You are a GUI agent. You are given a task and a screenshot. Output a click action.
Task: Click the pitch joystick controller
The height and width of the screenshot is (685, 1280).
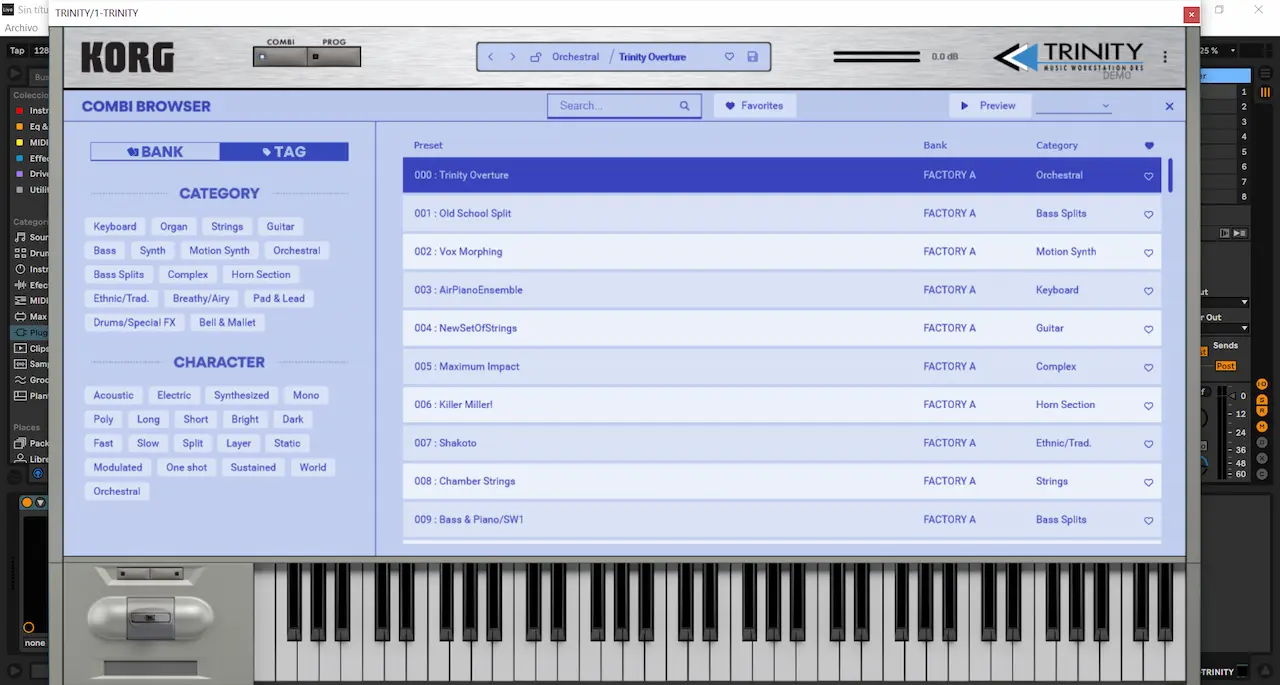click(x=150, y=618)
